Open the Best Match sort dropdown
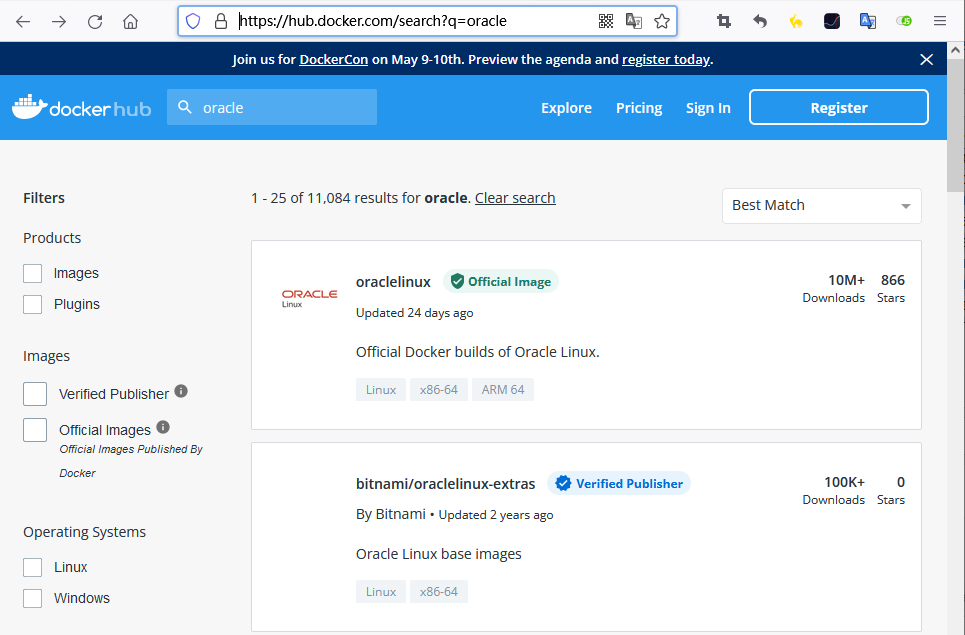This screenshot has height=635, width=965. point(822,206)
